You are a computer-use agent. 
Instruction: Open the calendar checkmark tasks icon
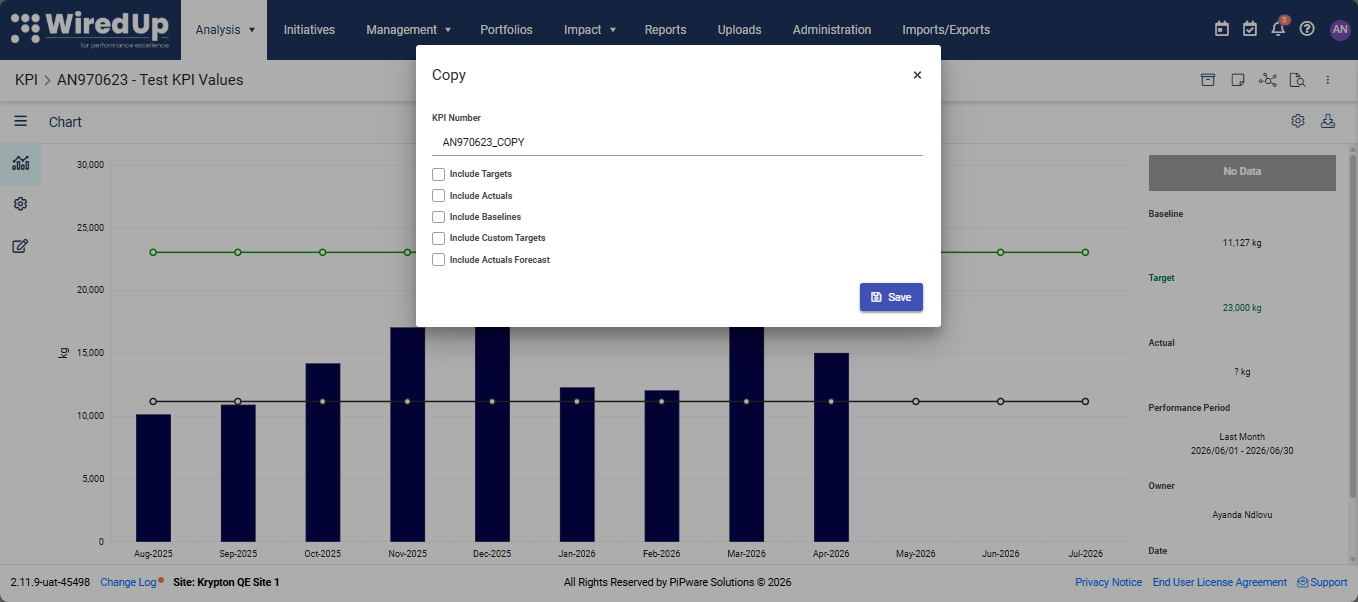point(1249,29)
